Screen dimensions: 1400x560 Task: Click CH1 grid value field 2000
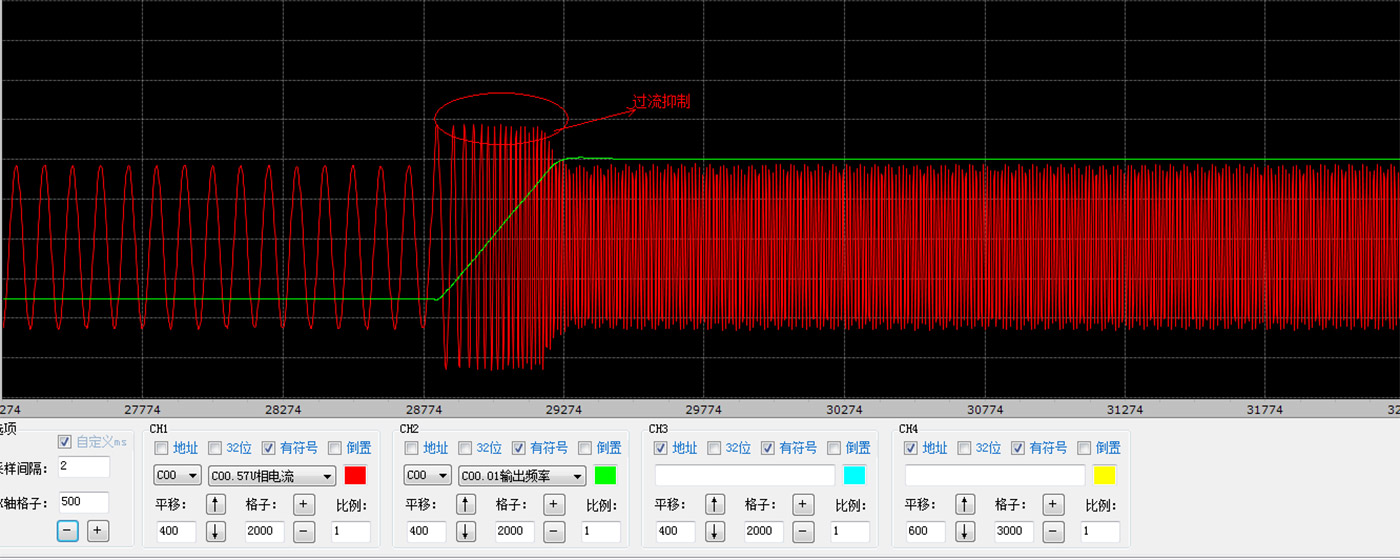(264, 531)
